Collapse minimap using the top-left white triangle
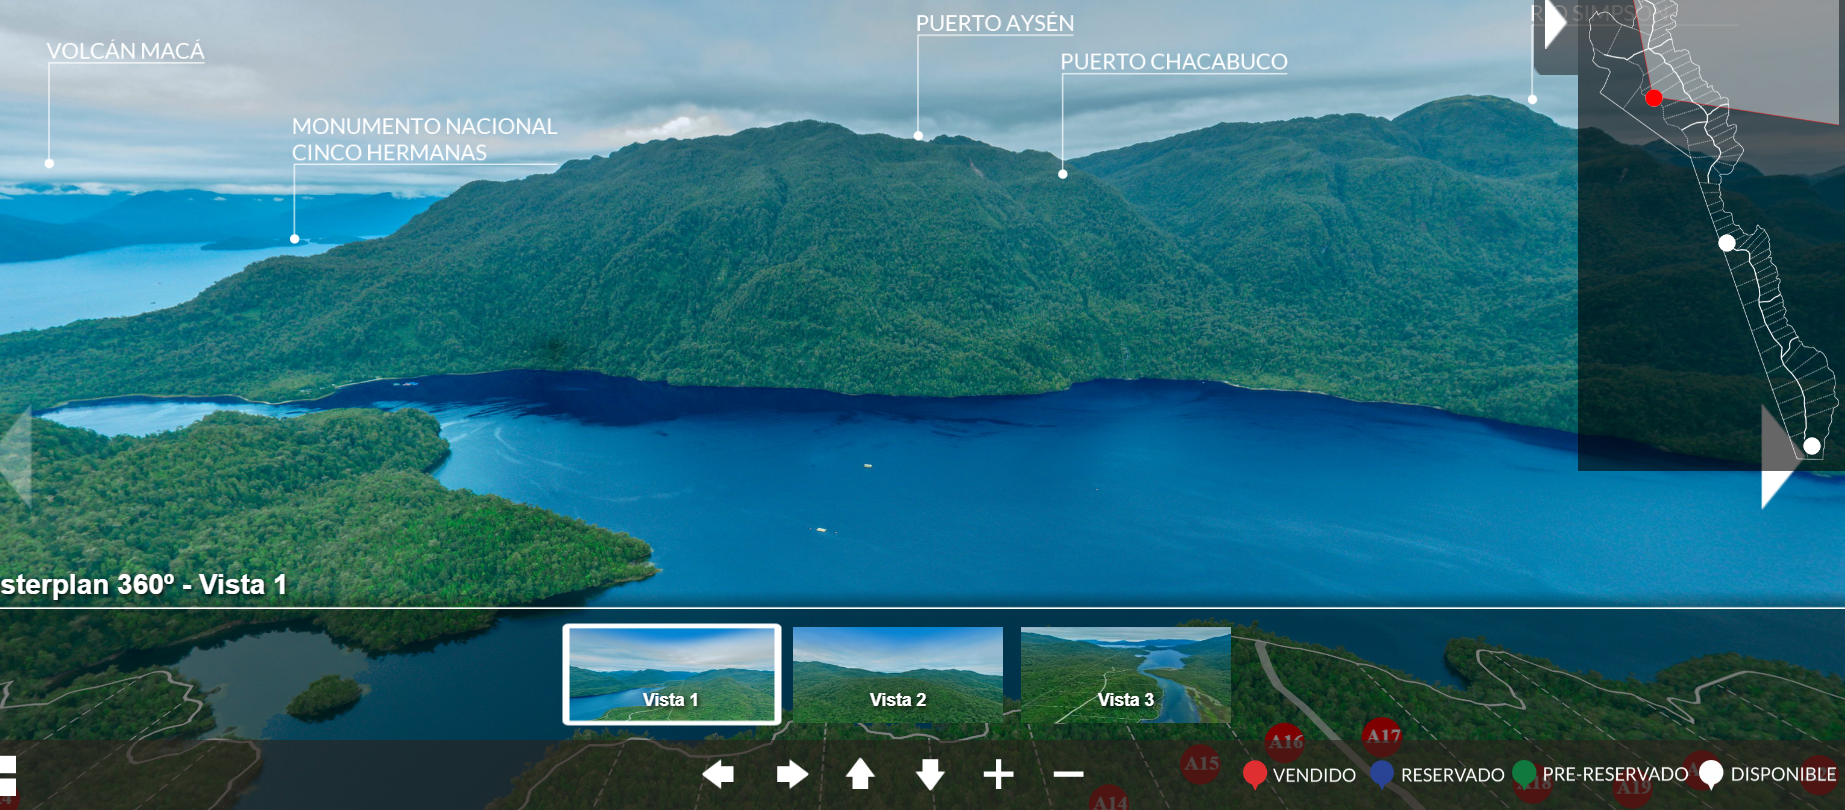Image resolution: width=1845 pixels, height=810 pixels. tap(1554, 24)
